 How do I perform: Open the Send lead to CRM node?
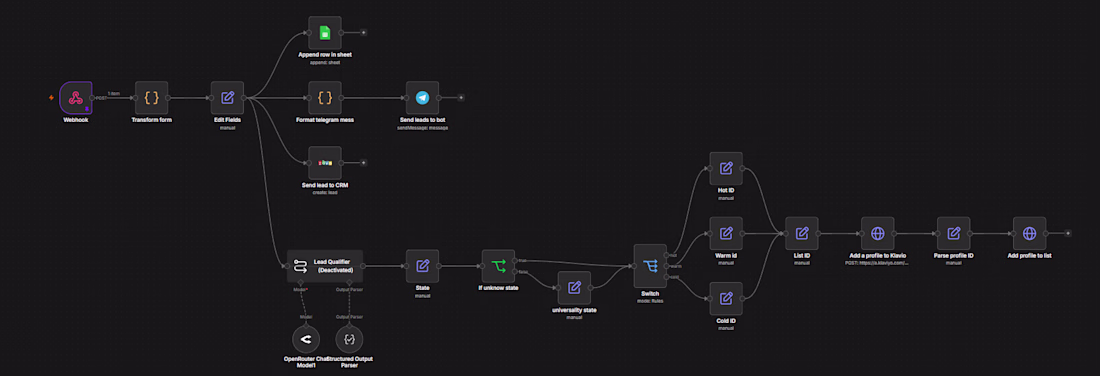[x=325, y=163]
